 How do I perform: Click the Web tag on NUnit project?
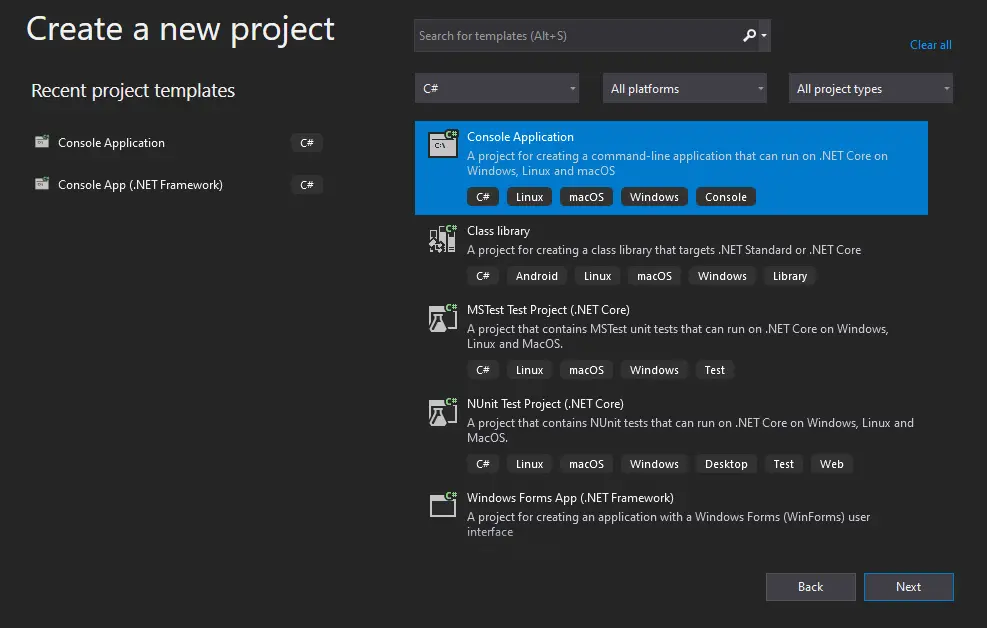(832, 464)
